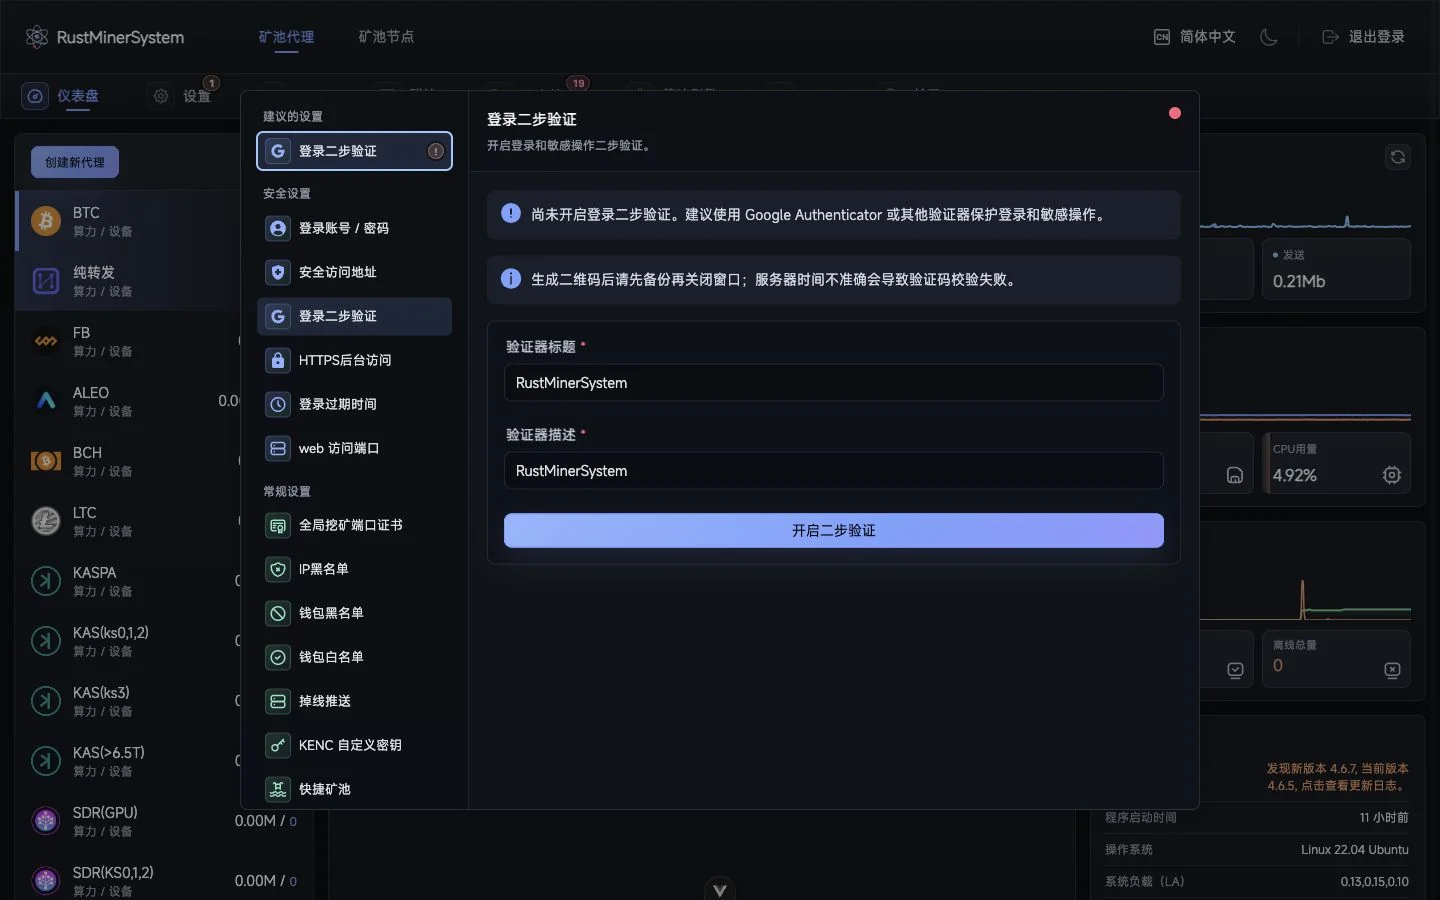
Task: Select the KAS(ks0,1,2) coin icon
Action: (46, 641)
